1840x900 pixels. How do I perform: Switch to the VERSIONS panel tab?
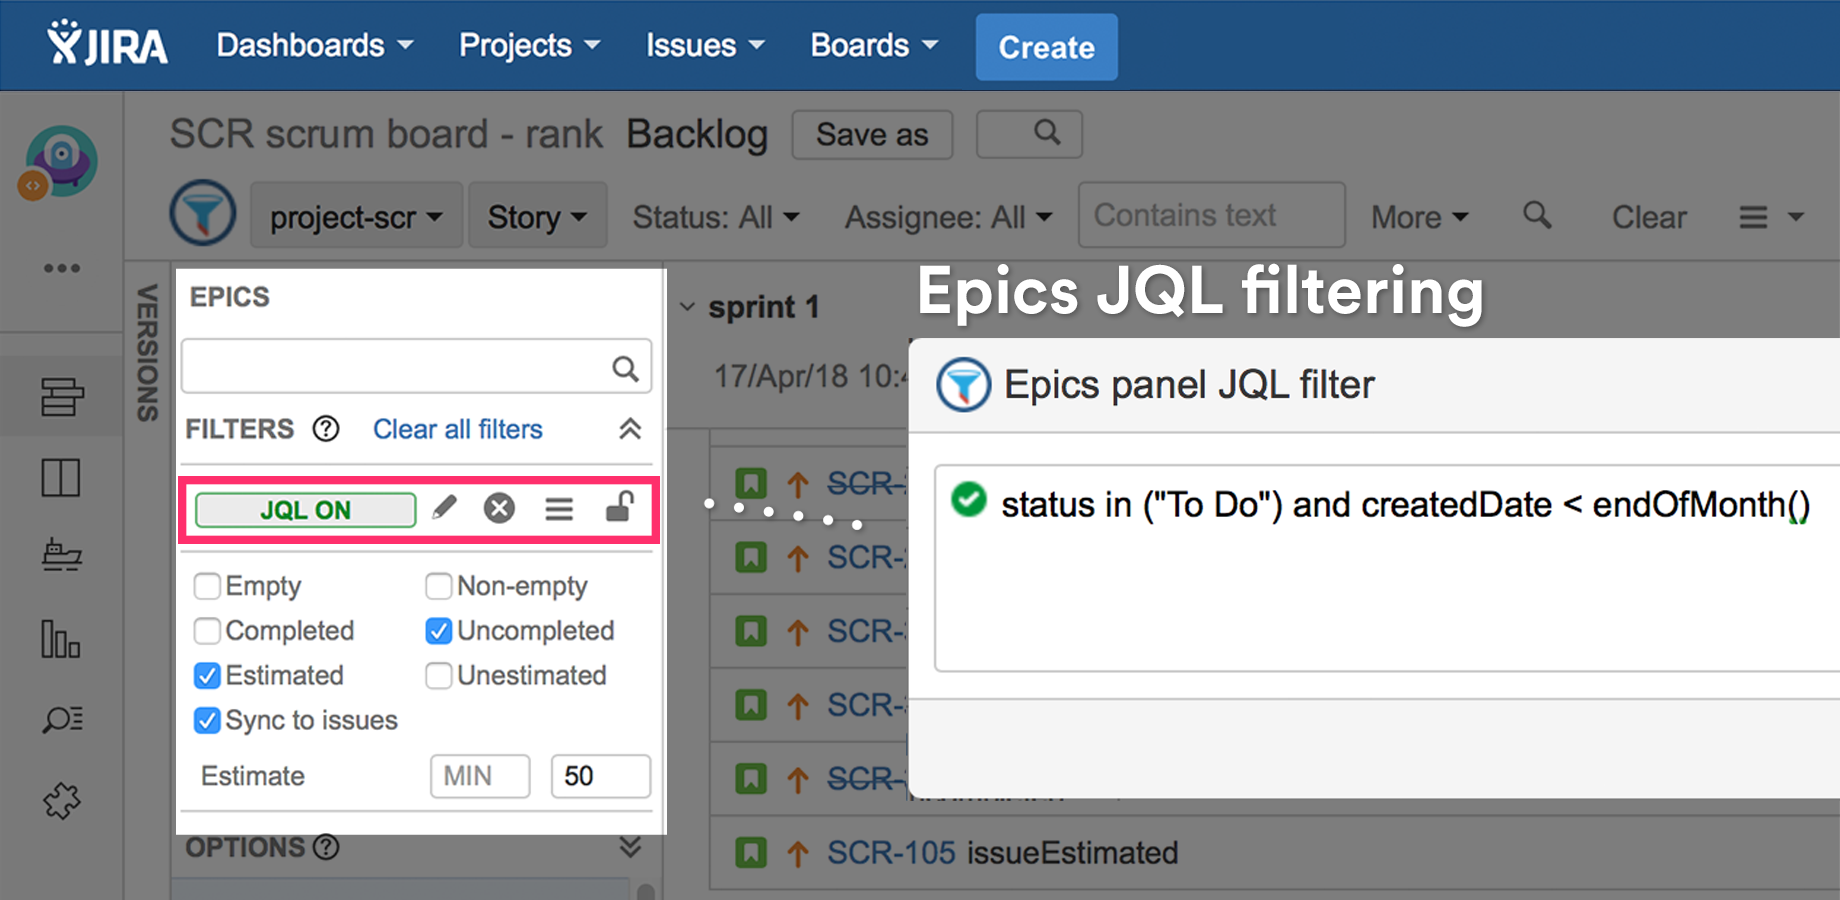148,353
